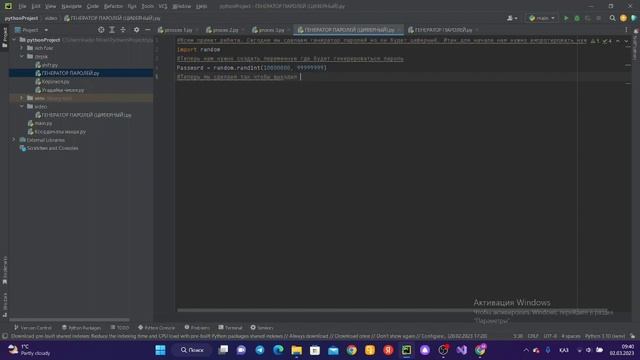Viewport: 640px width, 360px height.
Task: Collapse the pythonProject root folder
Action: click(14, 40)
